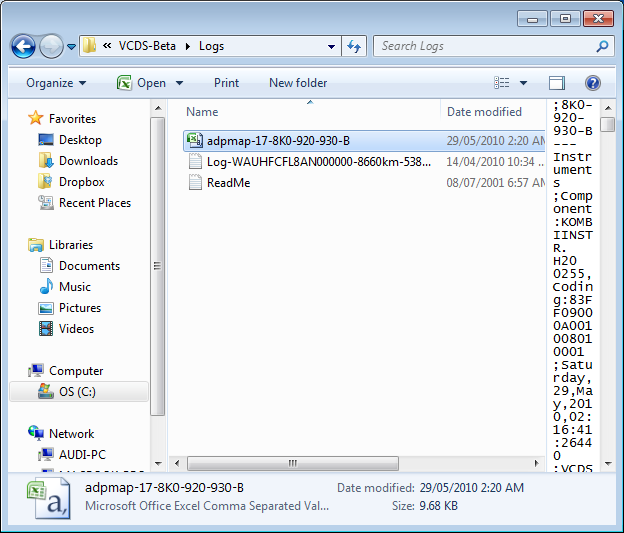624x533 pixels.
Task: Open the Organize dropdown menu
Action: 56,83
